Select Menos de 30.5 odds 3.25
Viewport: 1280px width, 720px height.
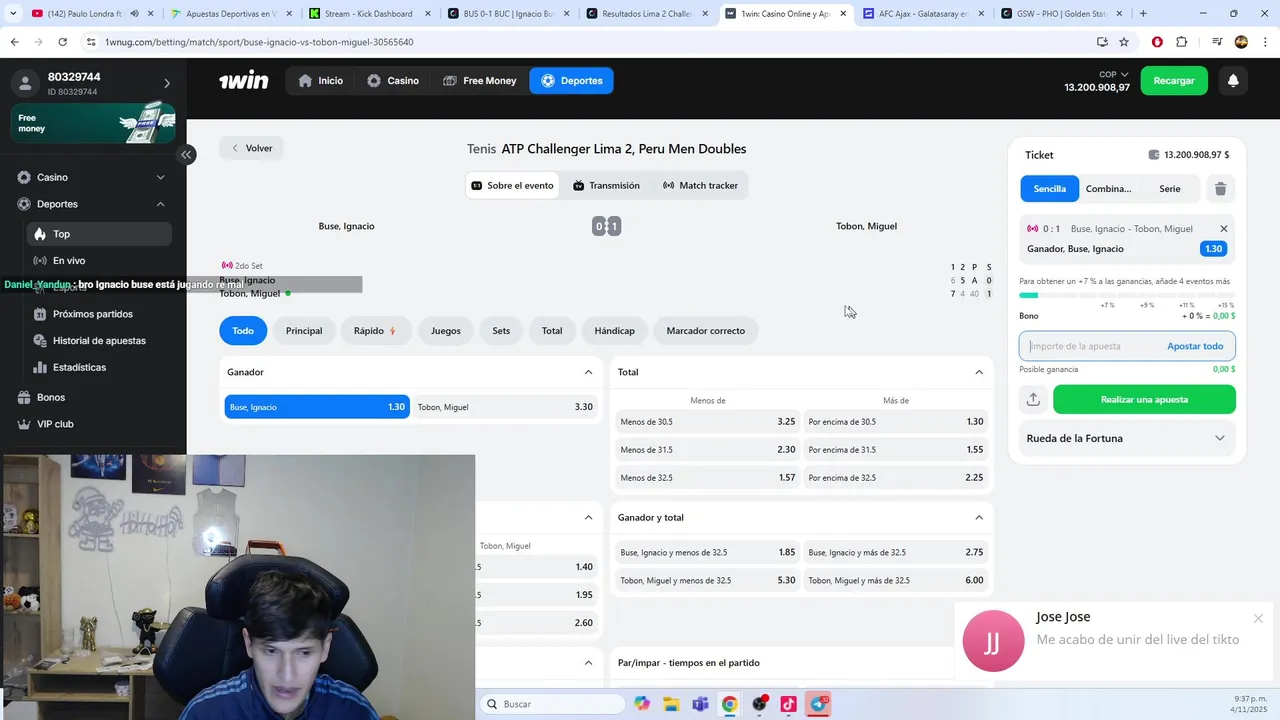[708, 422]
